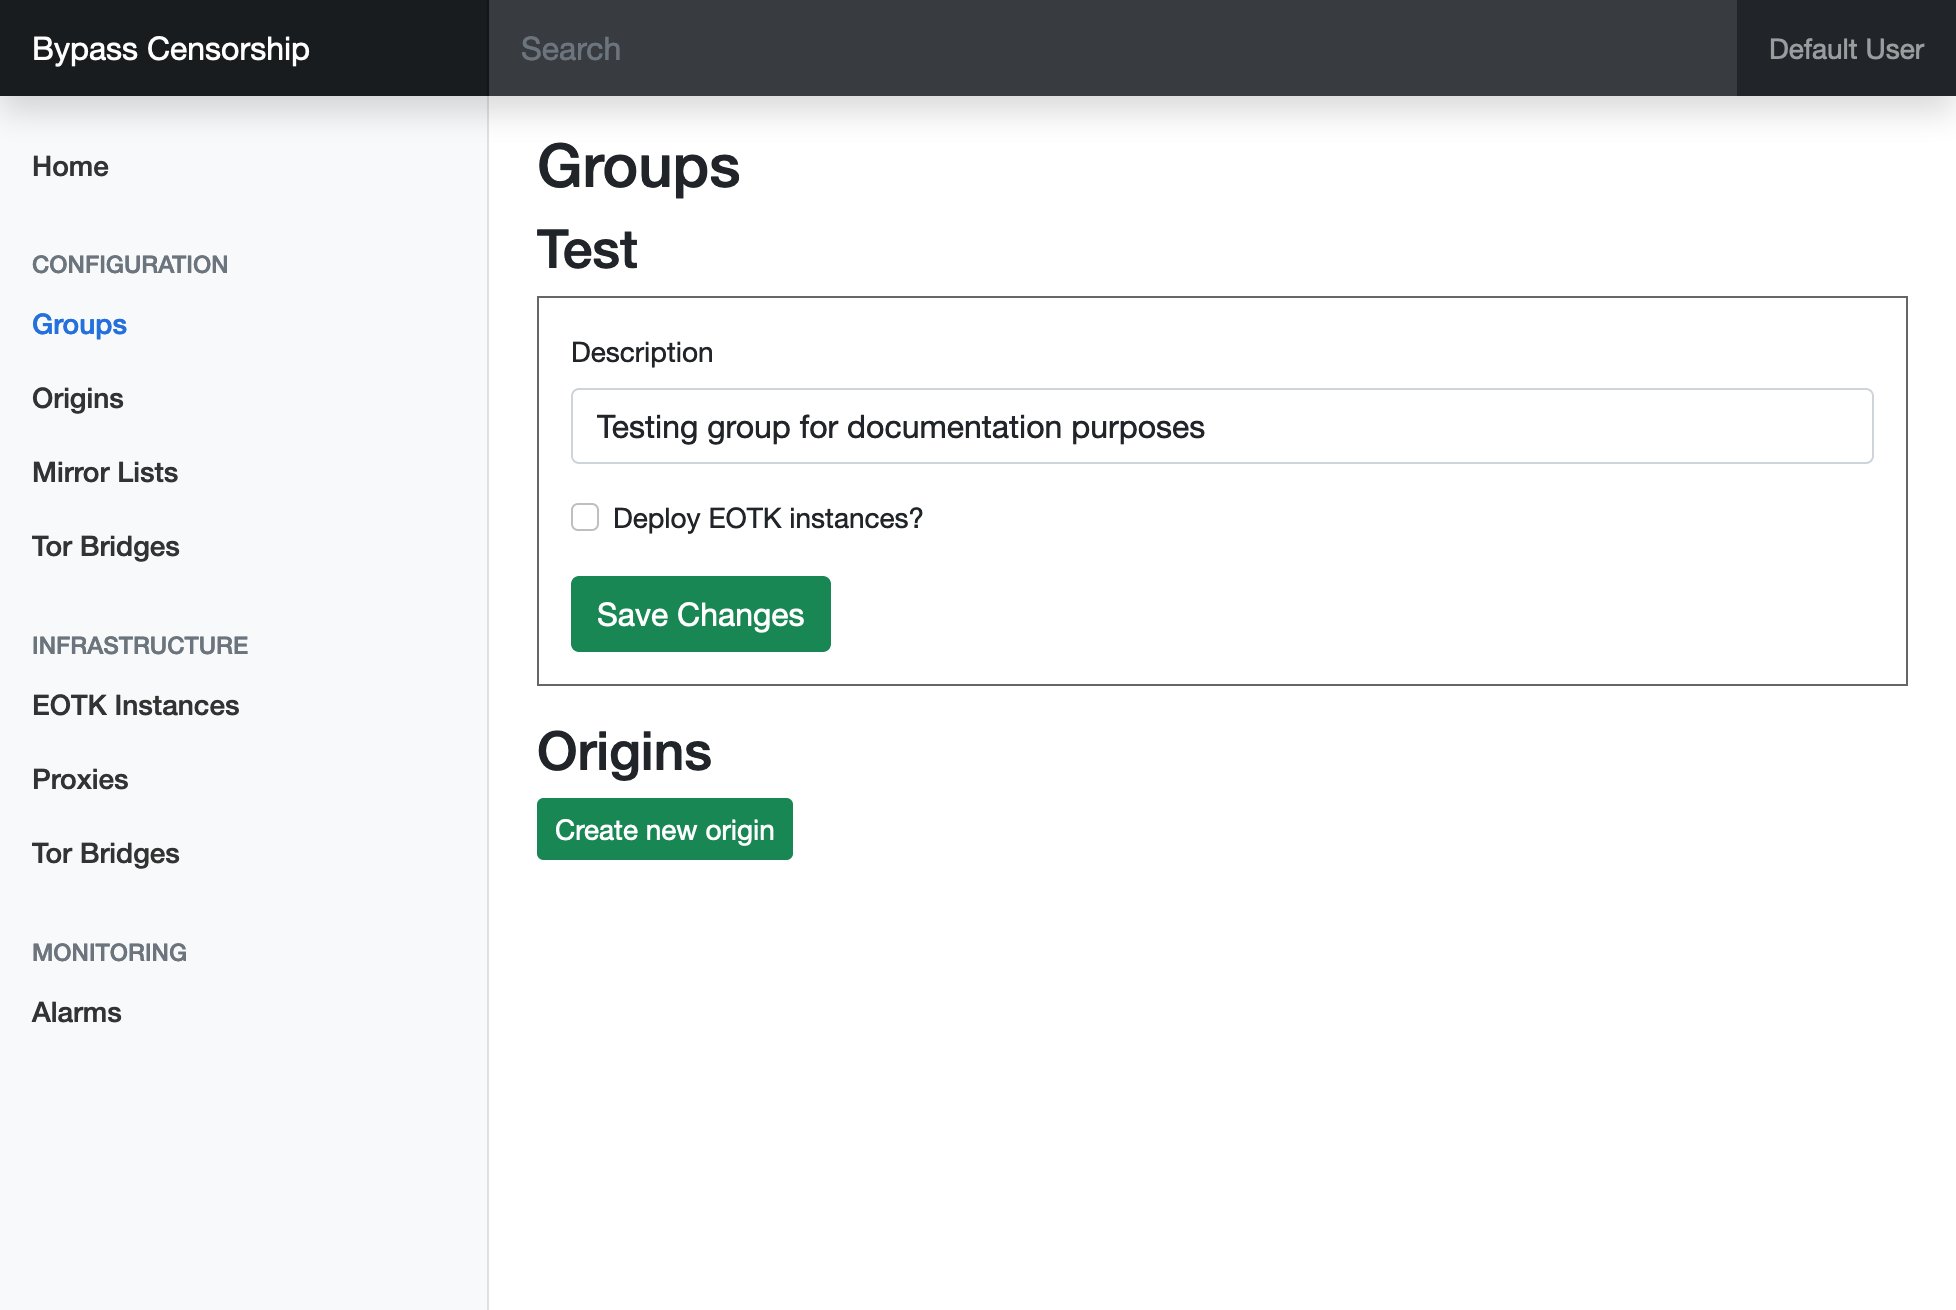Focus the Search box in header
The height and width of the screenshot is (1310, 1956).
click(1112, 48)
